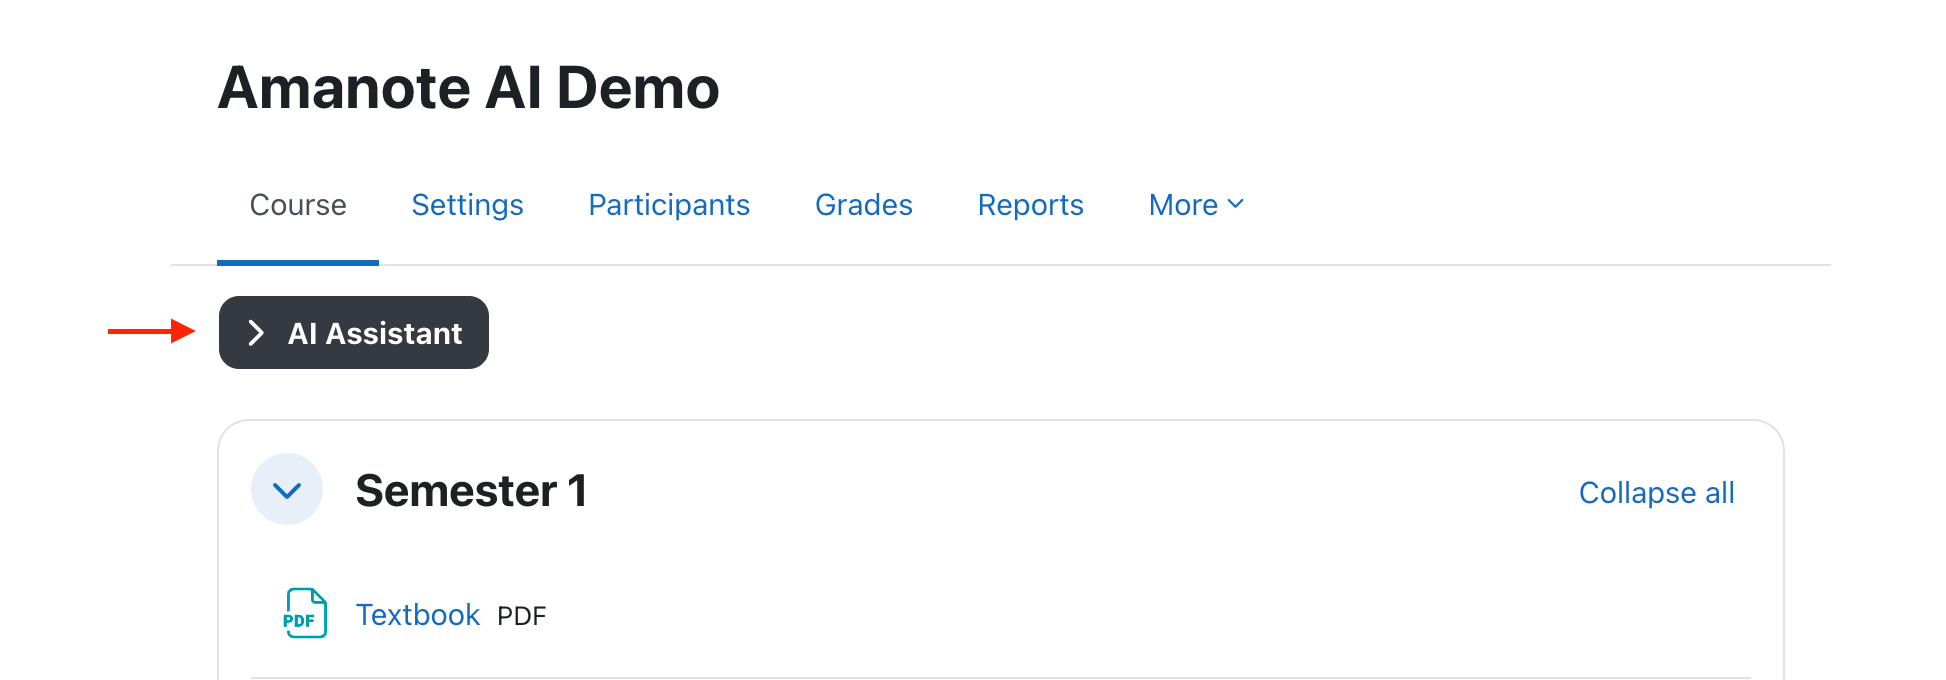
Task: Switch to the Course tab
Action: tap(298, 205)
